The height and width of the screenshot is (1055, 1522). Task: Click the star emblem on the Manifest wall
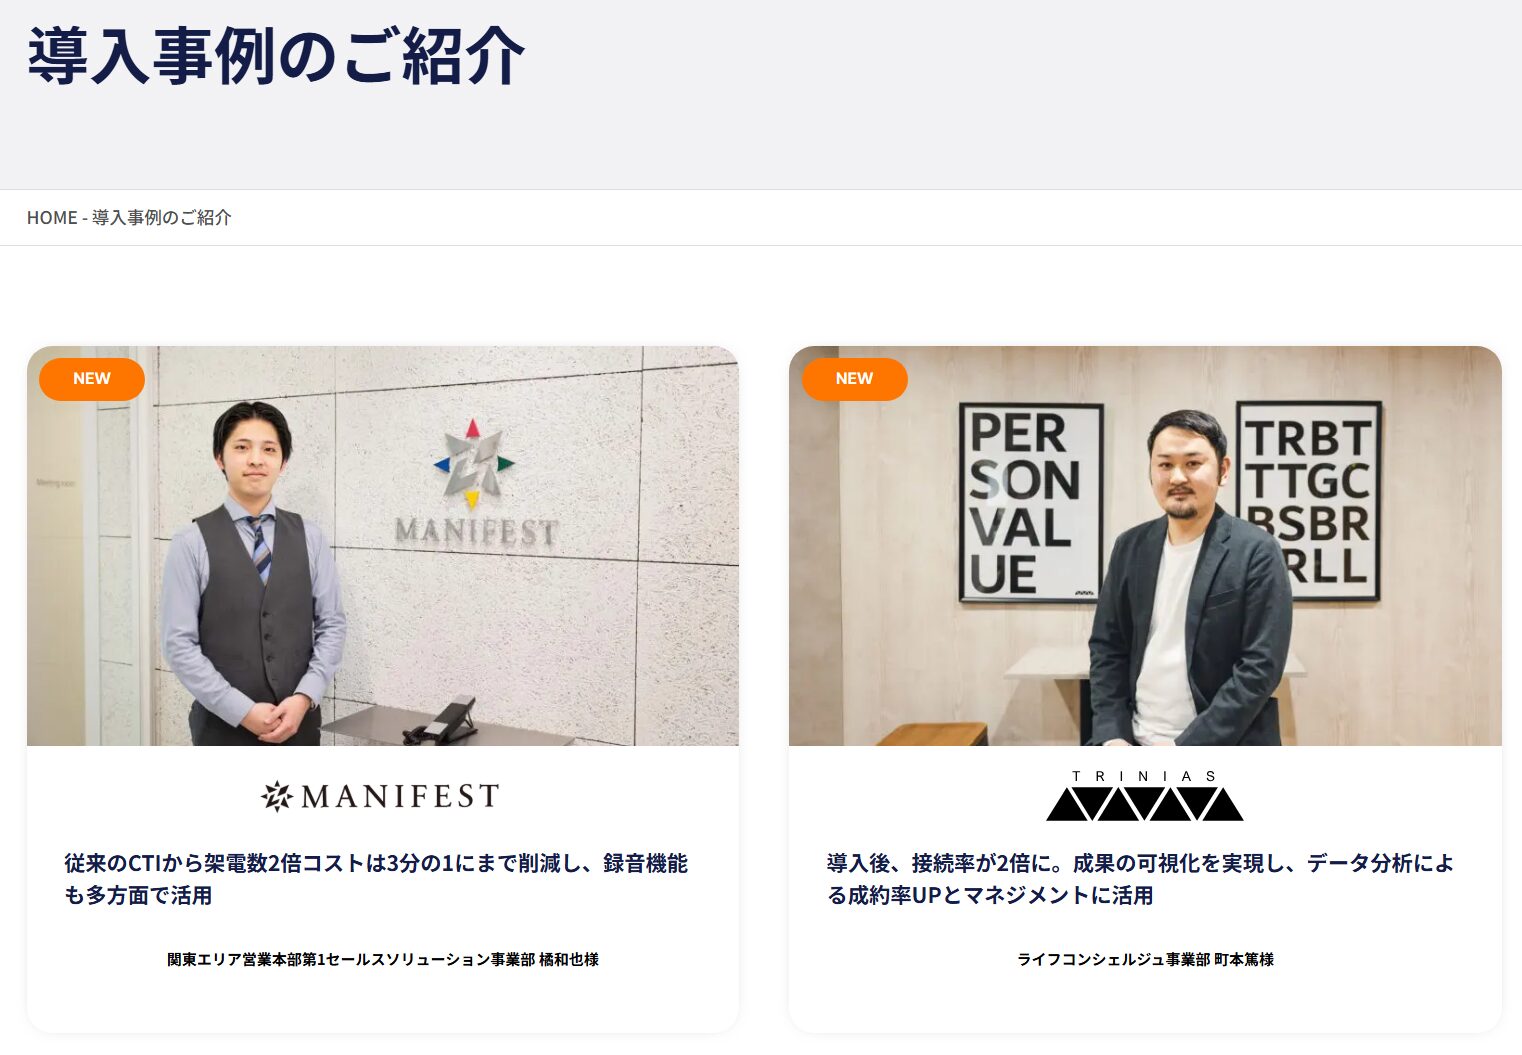(x=473, y=463)
